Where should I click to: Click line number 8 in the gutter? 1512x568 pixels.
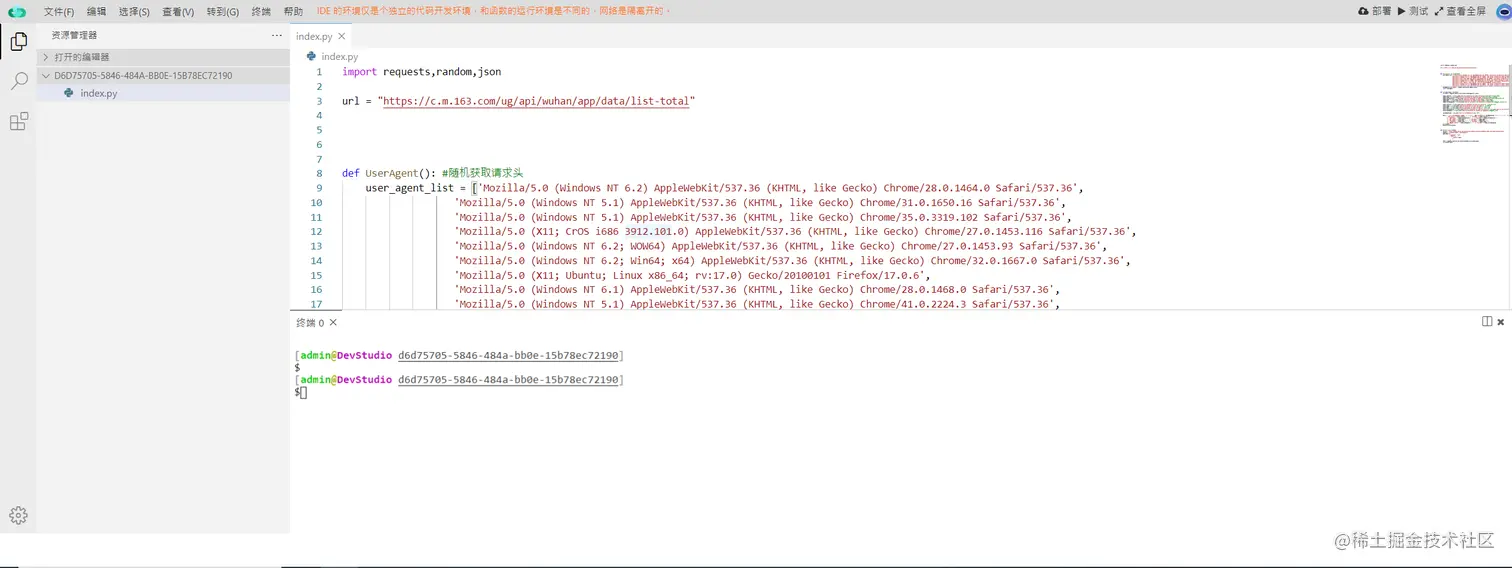[319, 173]
